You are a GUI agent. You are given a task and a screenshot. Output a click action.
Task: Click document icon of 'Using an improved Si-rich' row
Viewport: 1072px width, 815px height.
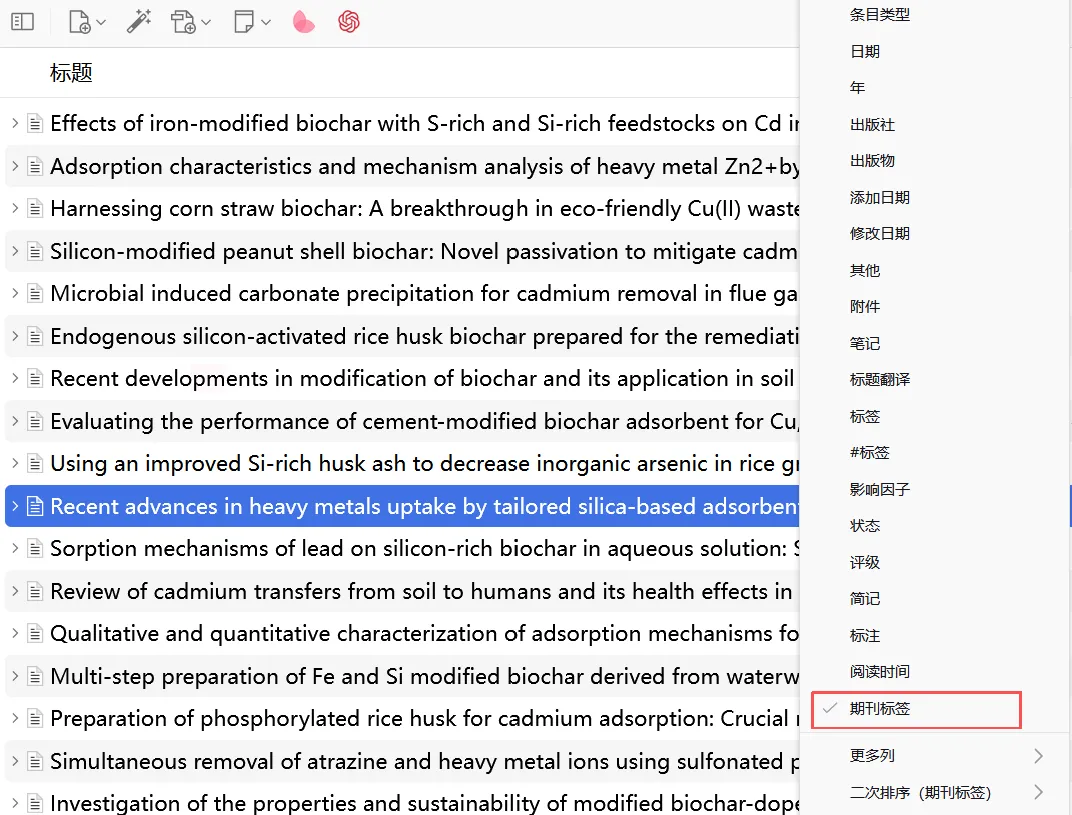click(x=35, y=464)
